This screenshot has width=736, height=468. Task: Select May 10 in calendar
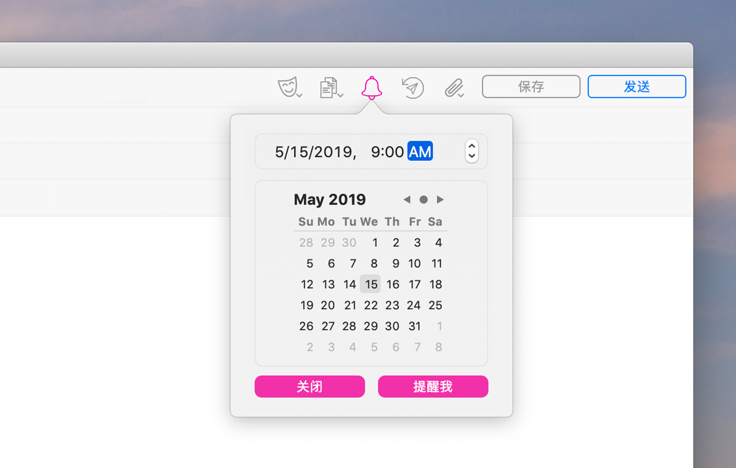coord(414,263)
